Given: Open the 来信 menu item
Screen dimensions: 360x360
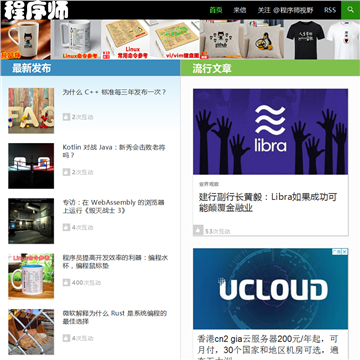Looking at the screenshot, I should pyautogui.click(x=240, y=10).
